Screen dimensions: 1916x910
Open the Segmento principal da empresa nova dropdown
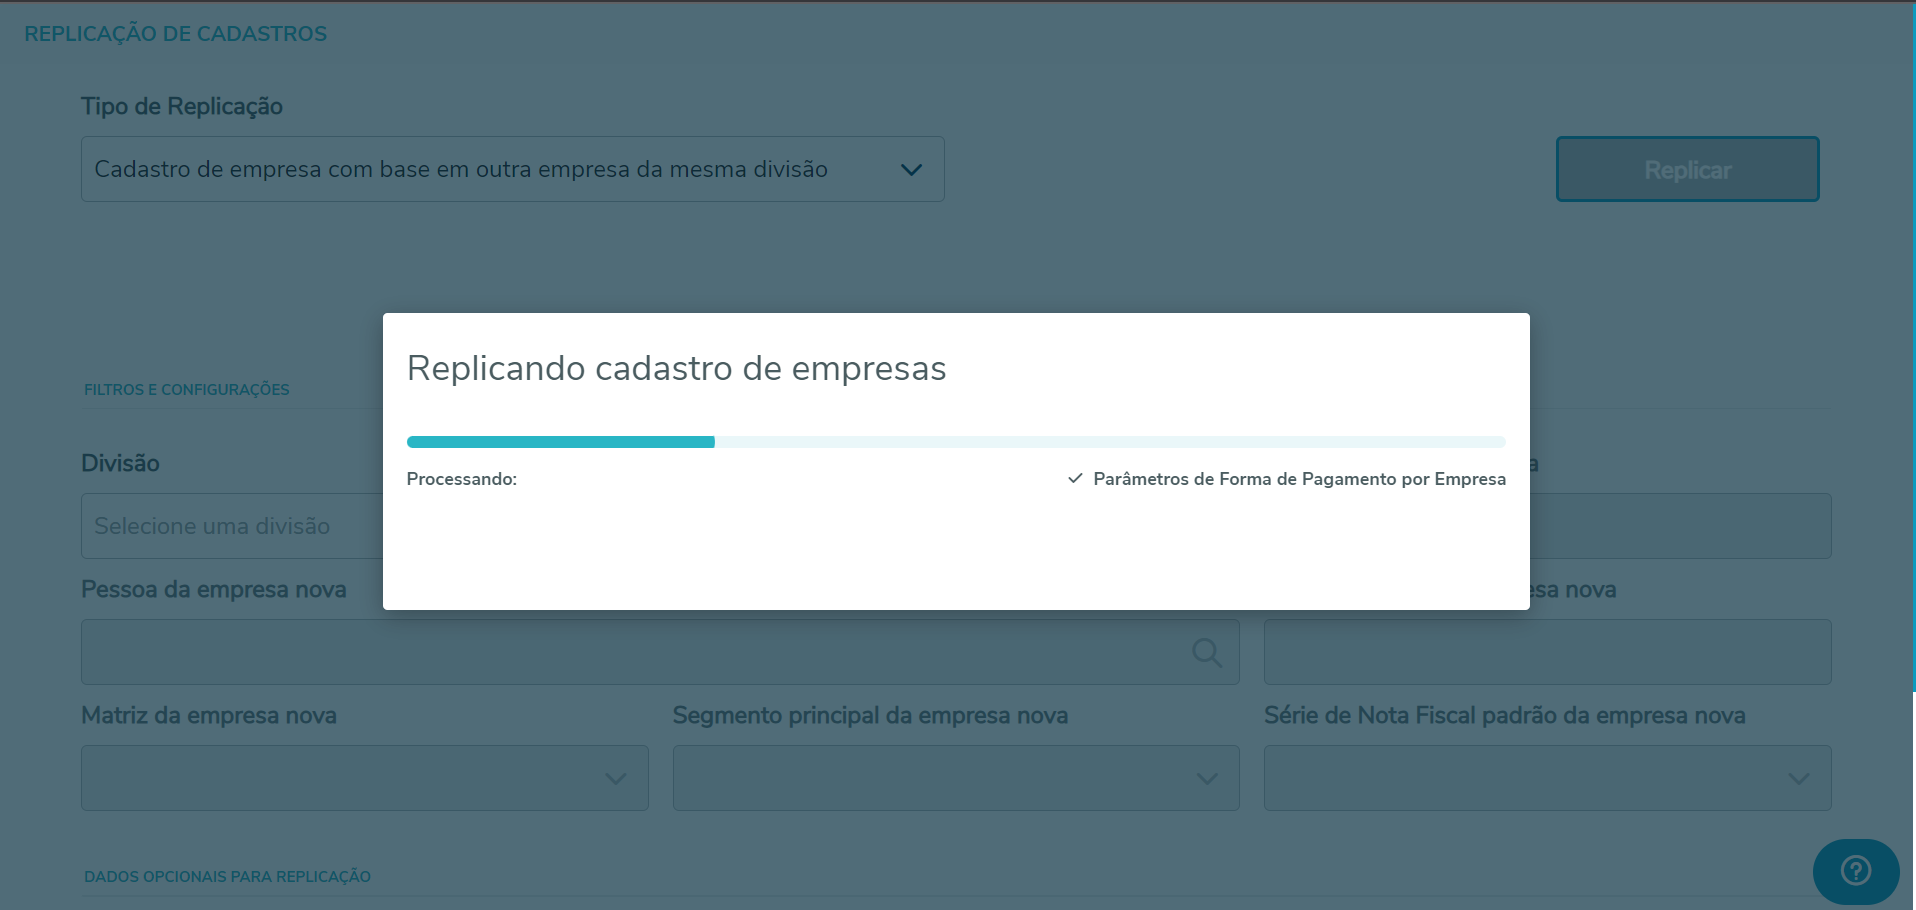pyautogui.click(x=955, y=778)
